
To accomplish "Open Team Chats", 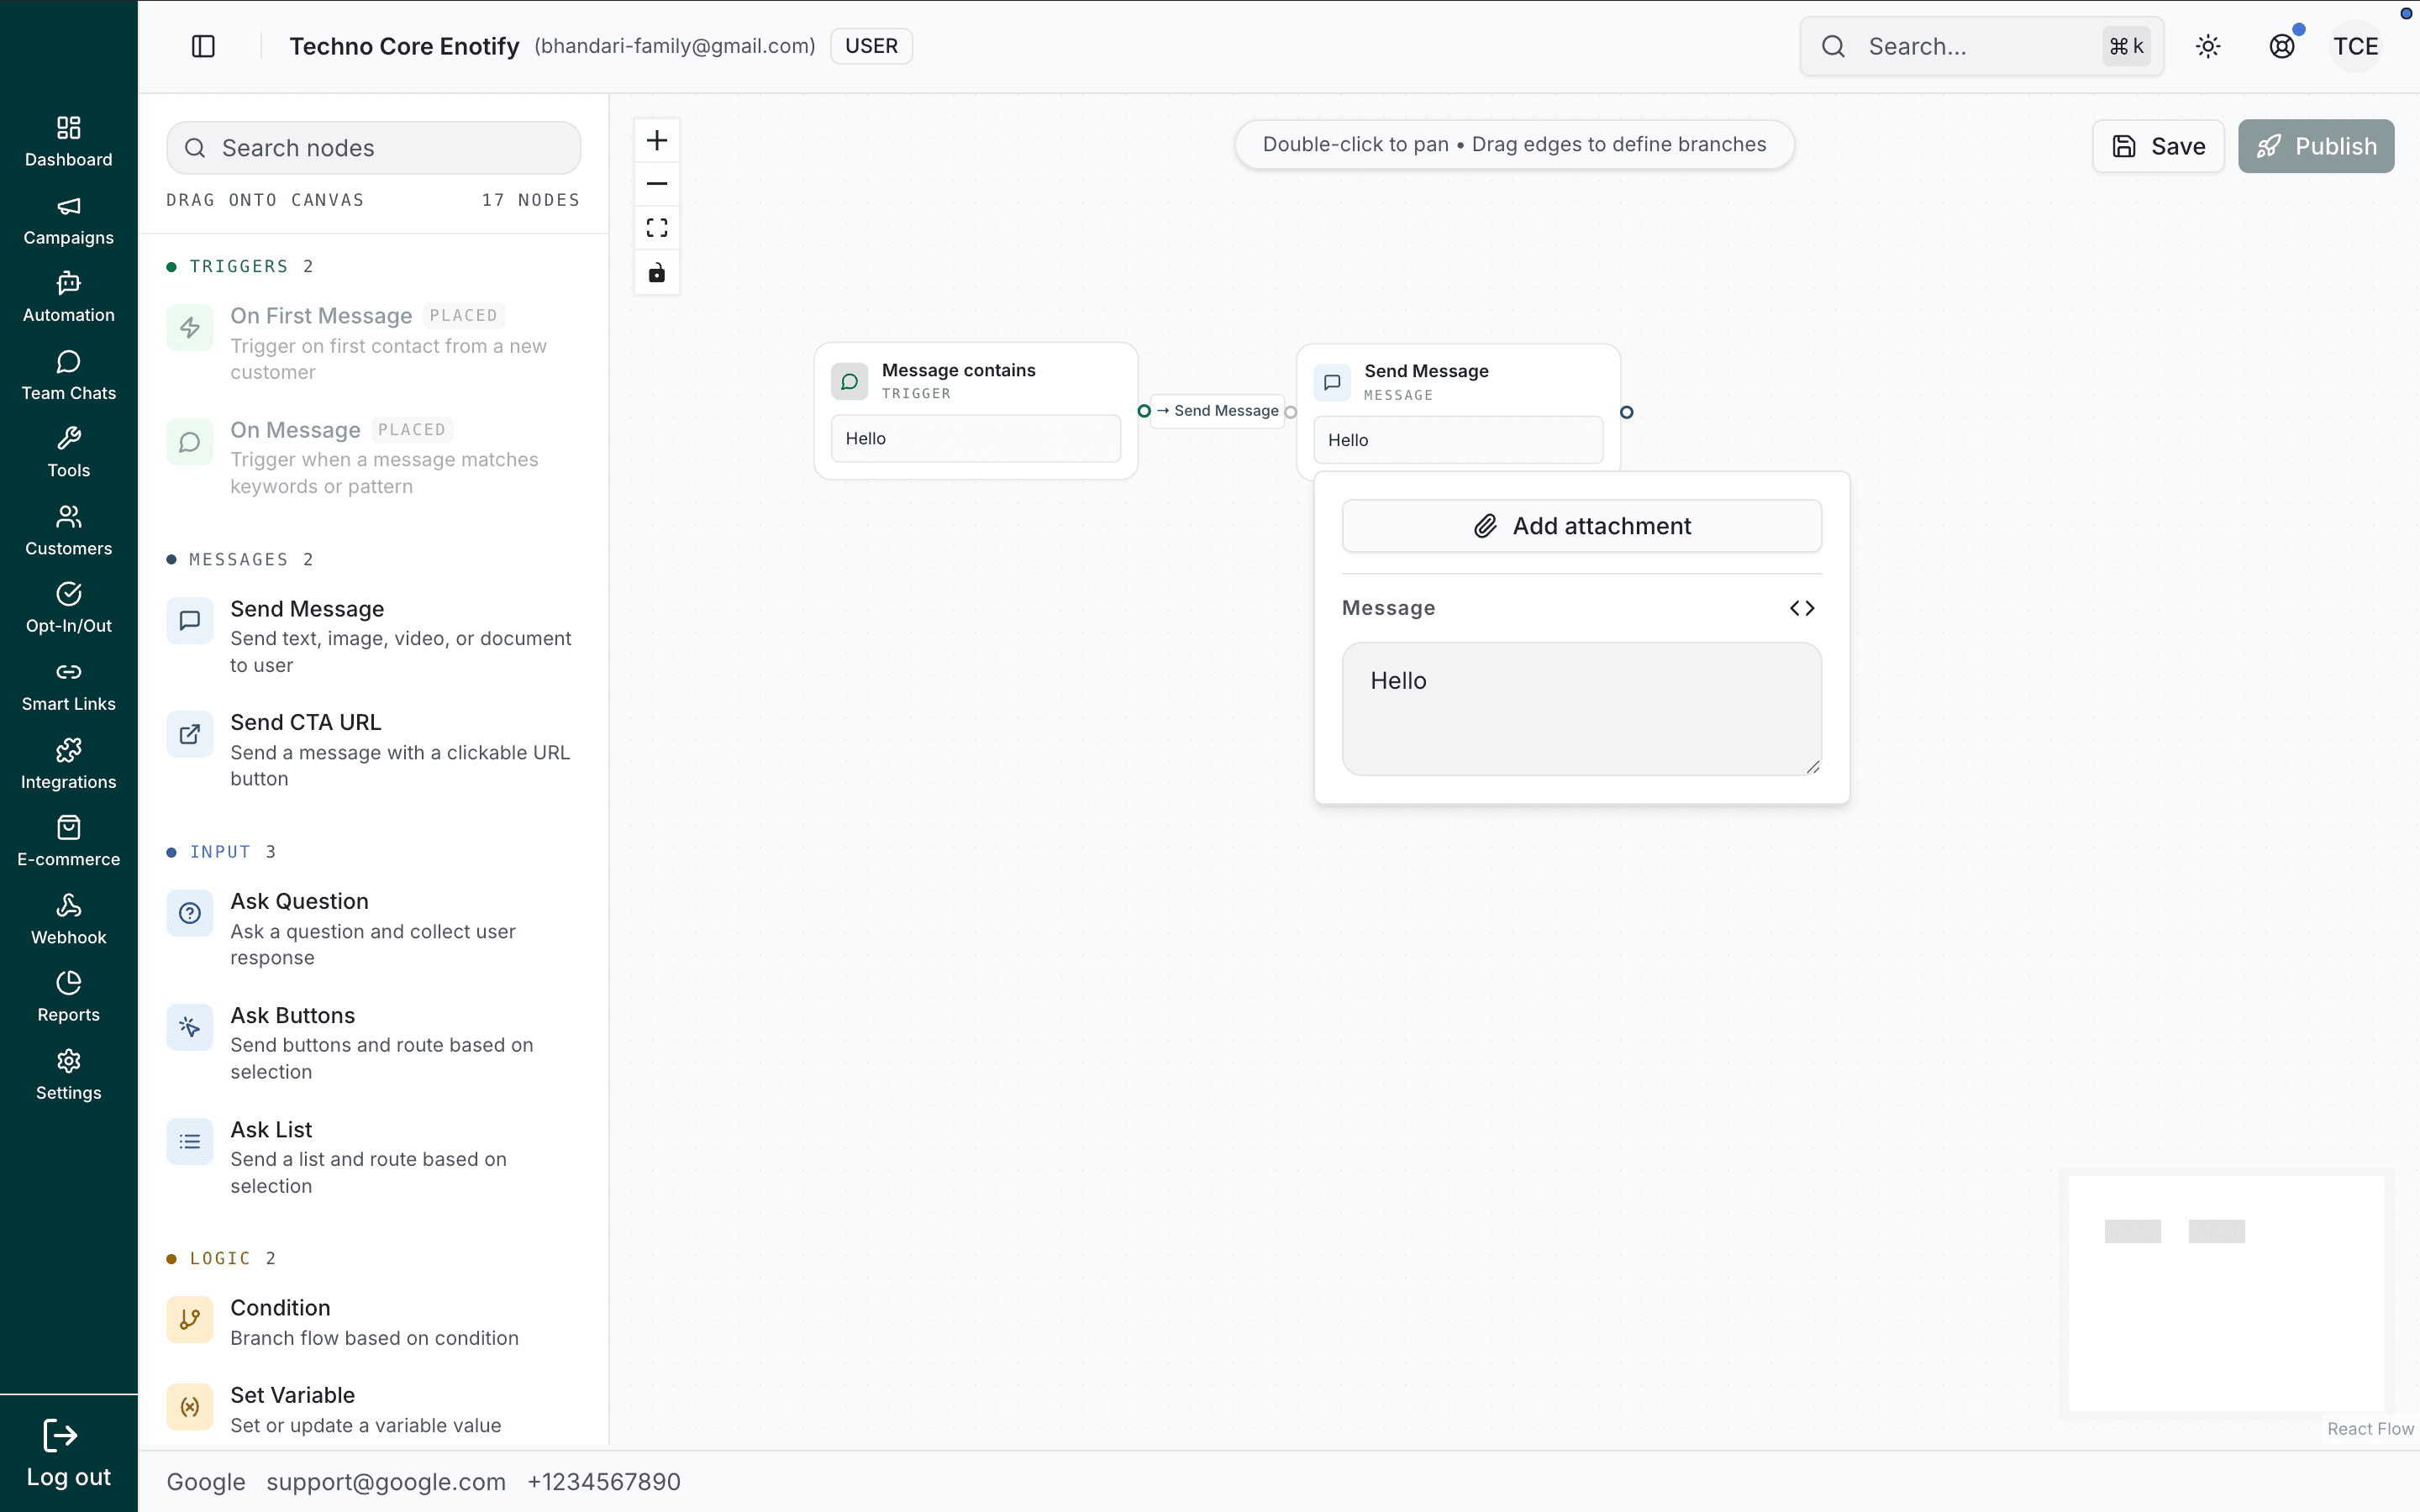I will pos(68,375).
